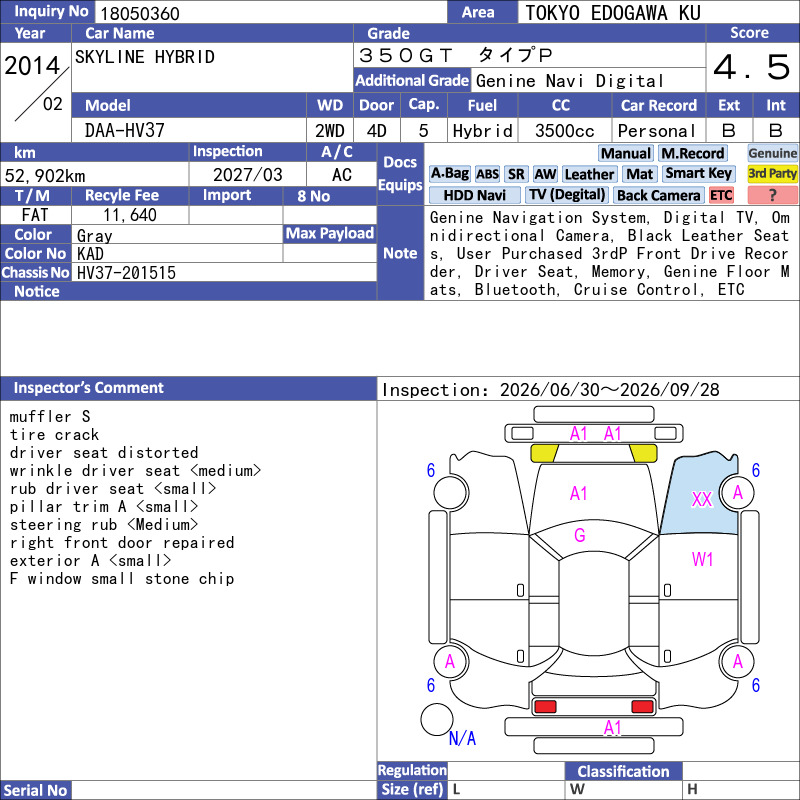800x800 pixels.
Task: Click the Leather equipment badge
Action: click(x=589, y=174)
